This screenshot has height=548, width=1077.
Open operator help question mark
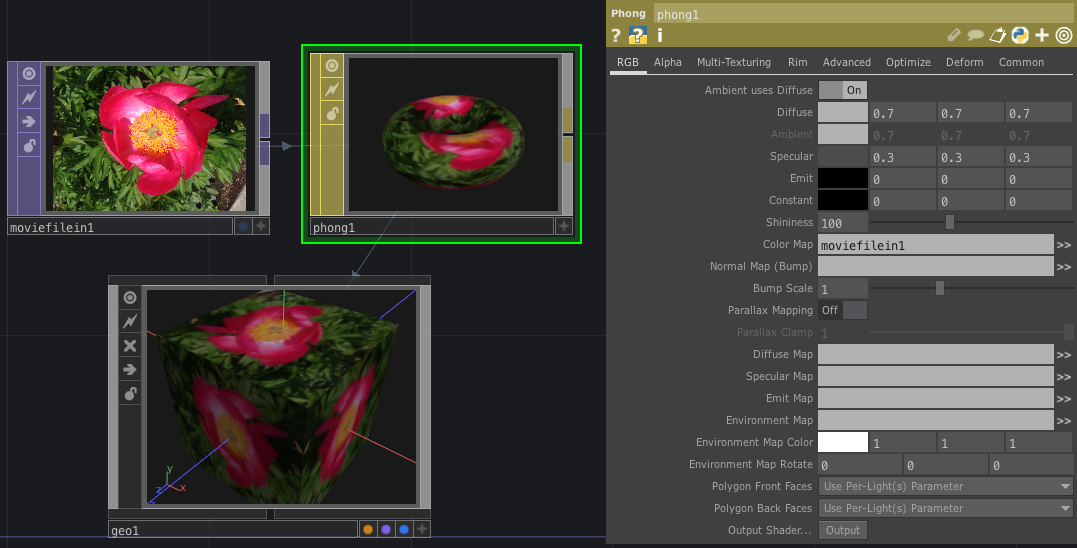(616, 35)
